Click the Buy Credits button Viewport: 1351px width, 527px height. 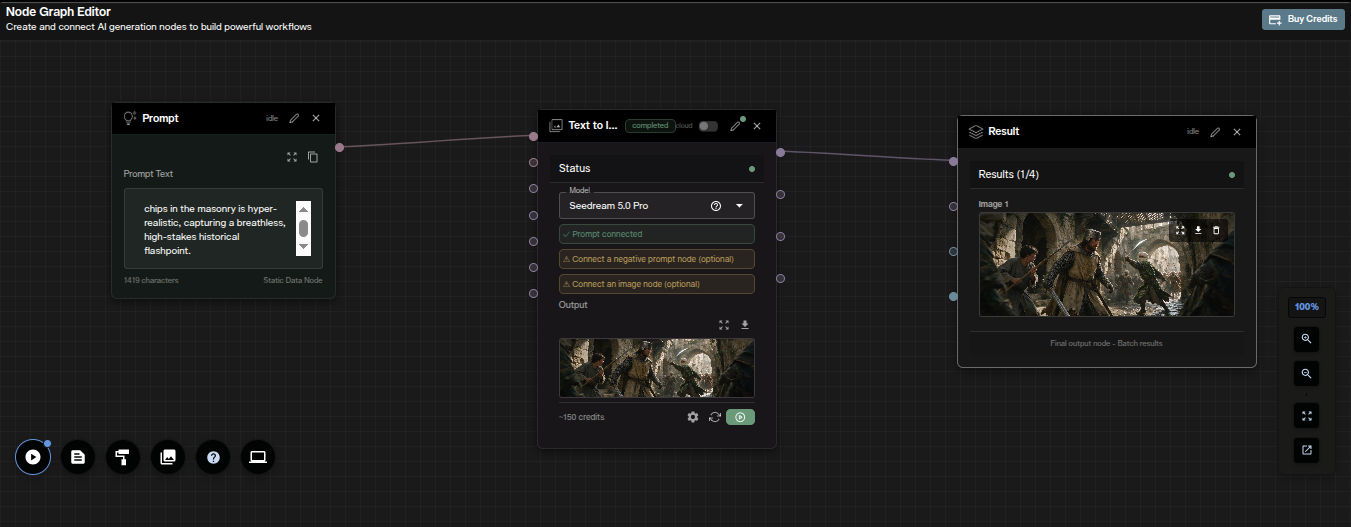point(1303,19)
